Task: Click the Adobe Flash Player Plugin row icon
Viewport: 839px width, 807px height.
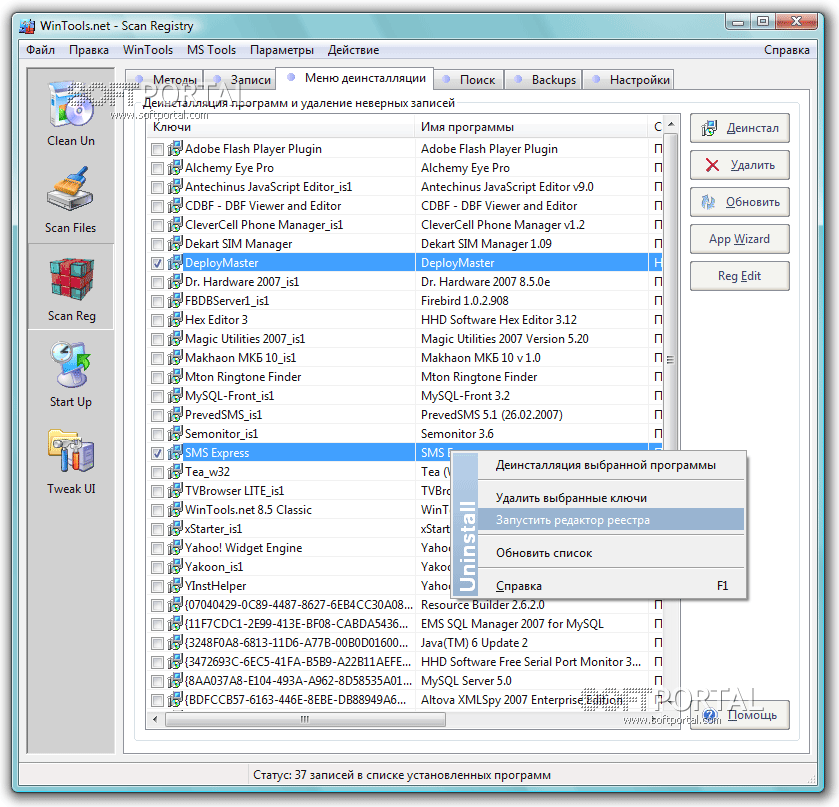Action: [175, 148]
